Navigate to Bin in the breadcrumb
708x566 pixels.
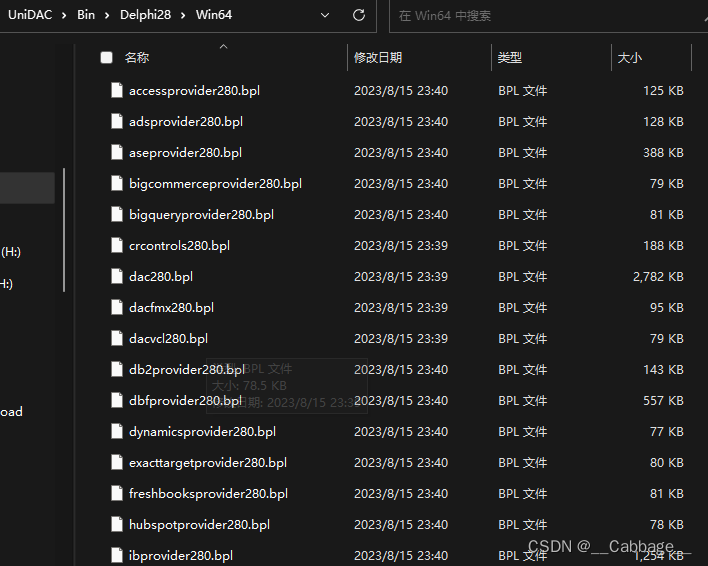(x=86, y=15)
